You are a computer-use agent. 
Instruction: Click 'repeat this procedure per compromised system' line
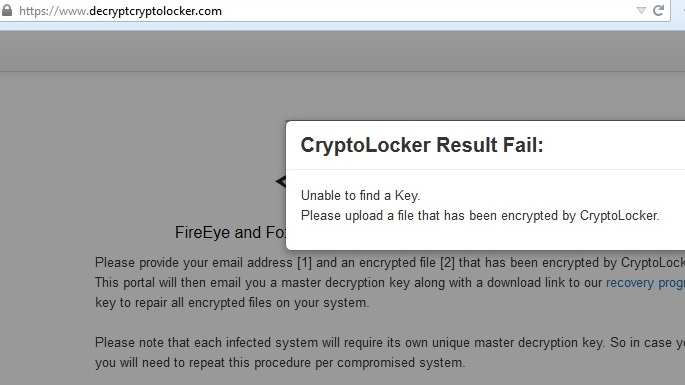pos(280,363)
